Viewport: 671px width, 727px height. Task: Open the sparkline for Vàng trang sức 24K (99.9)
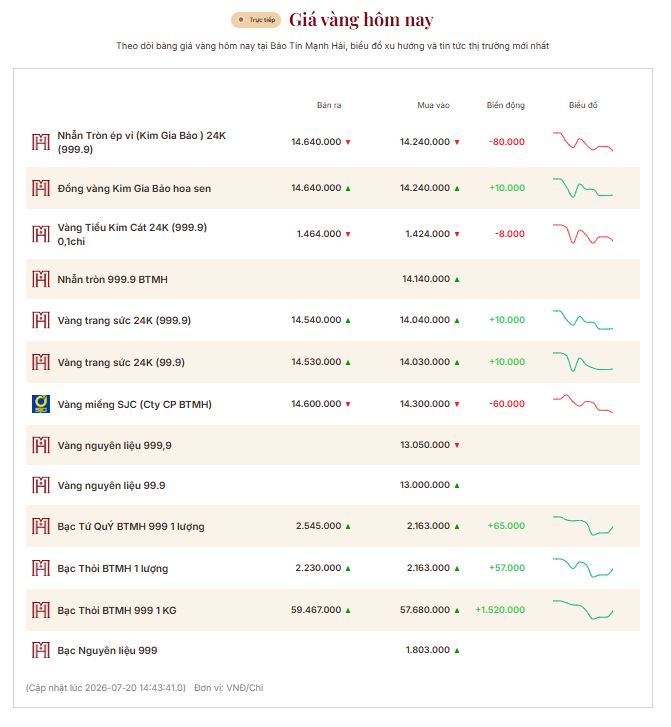coord(583,362)
